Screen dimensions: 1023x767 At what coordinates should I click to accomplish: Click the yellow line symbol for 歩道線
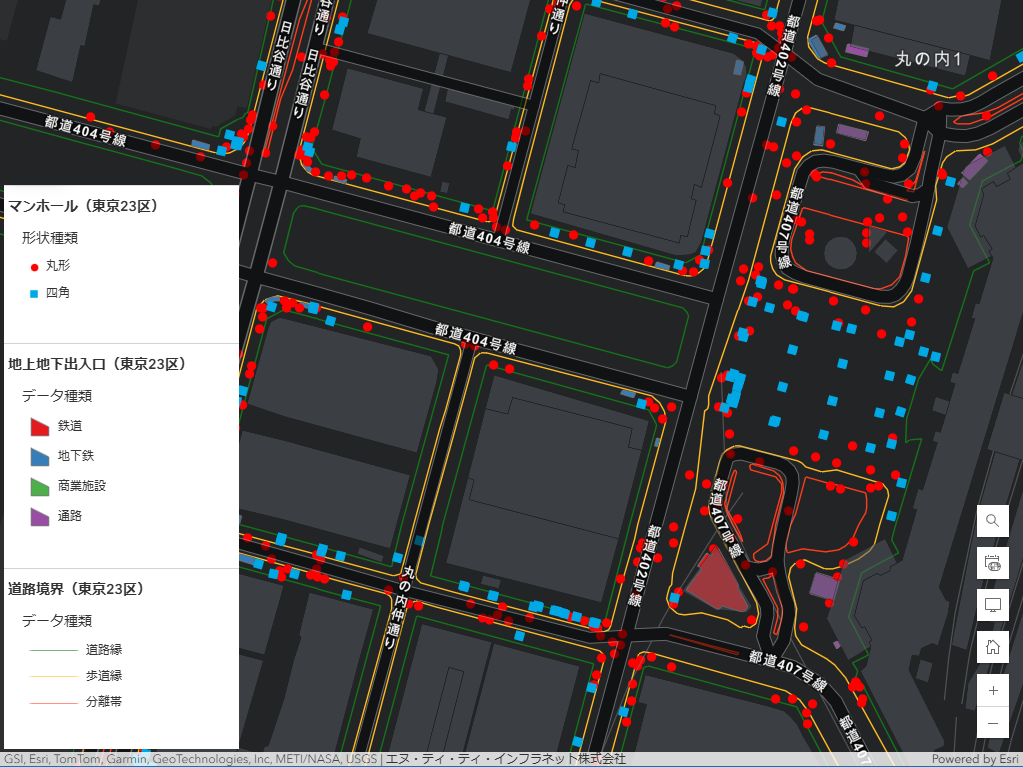[x=53, y=676]
